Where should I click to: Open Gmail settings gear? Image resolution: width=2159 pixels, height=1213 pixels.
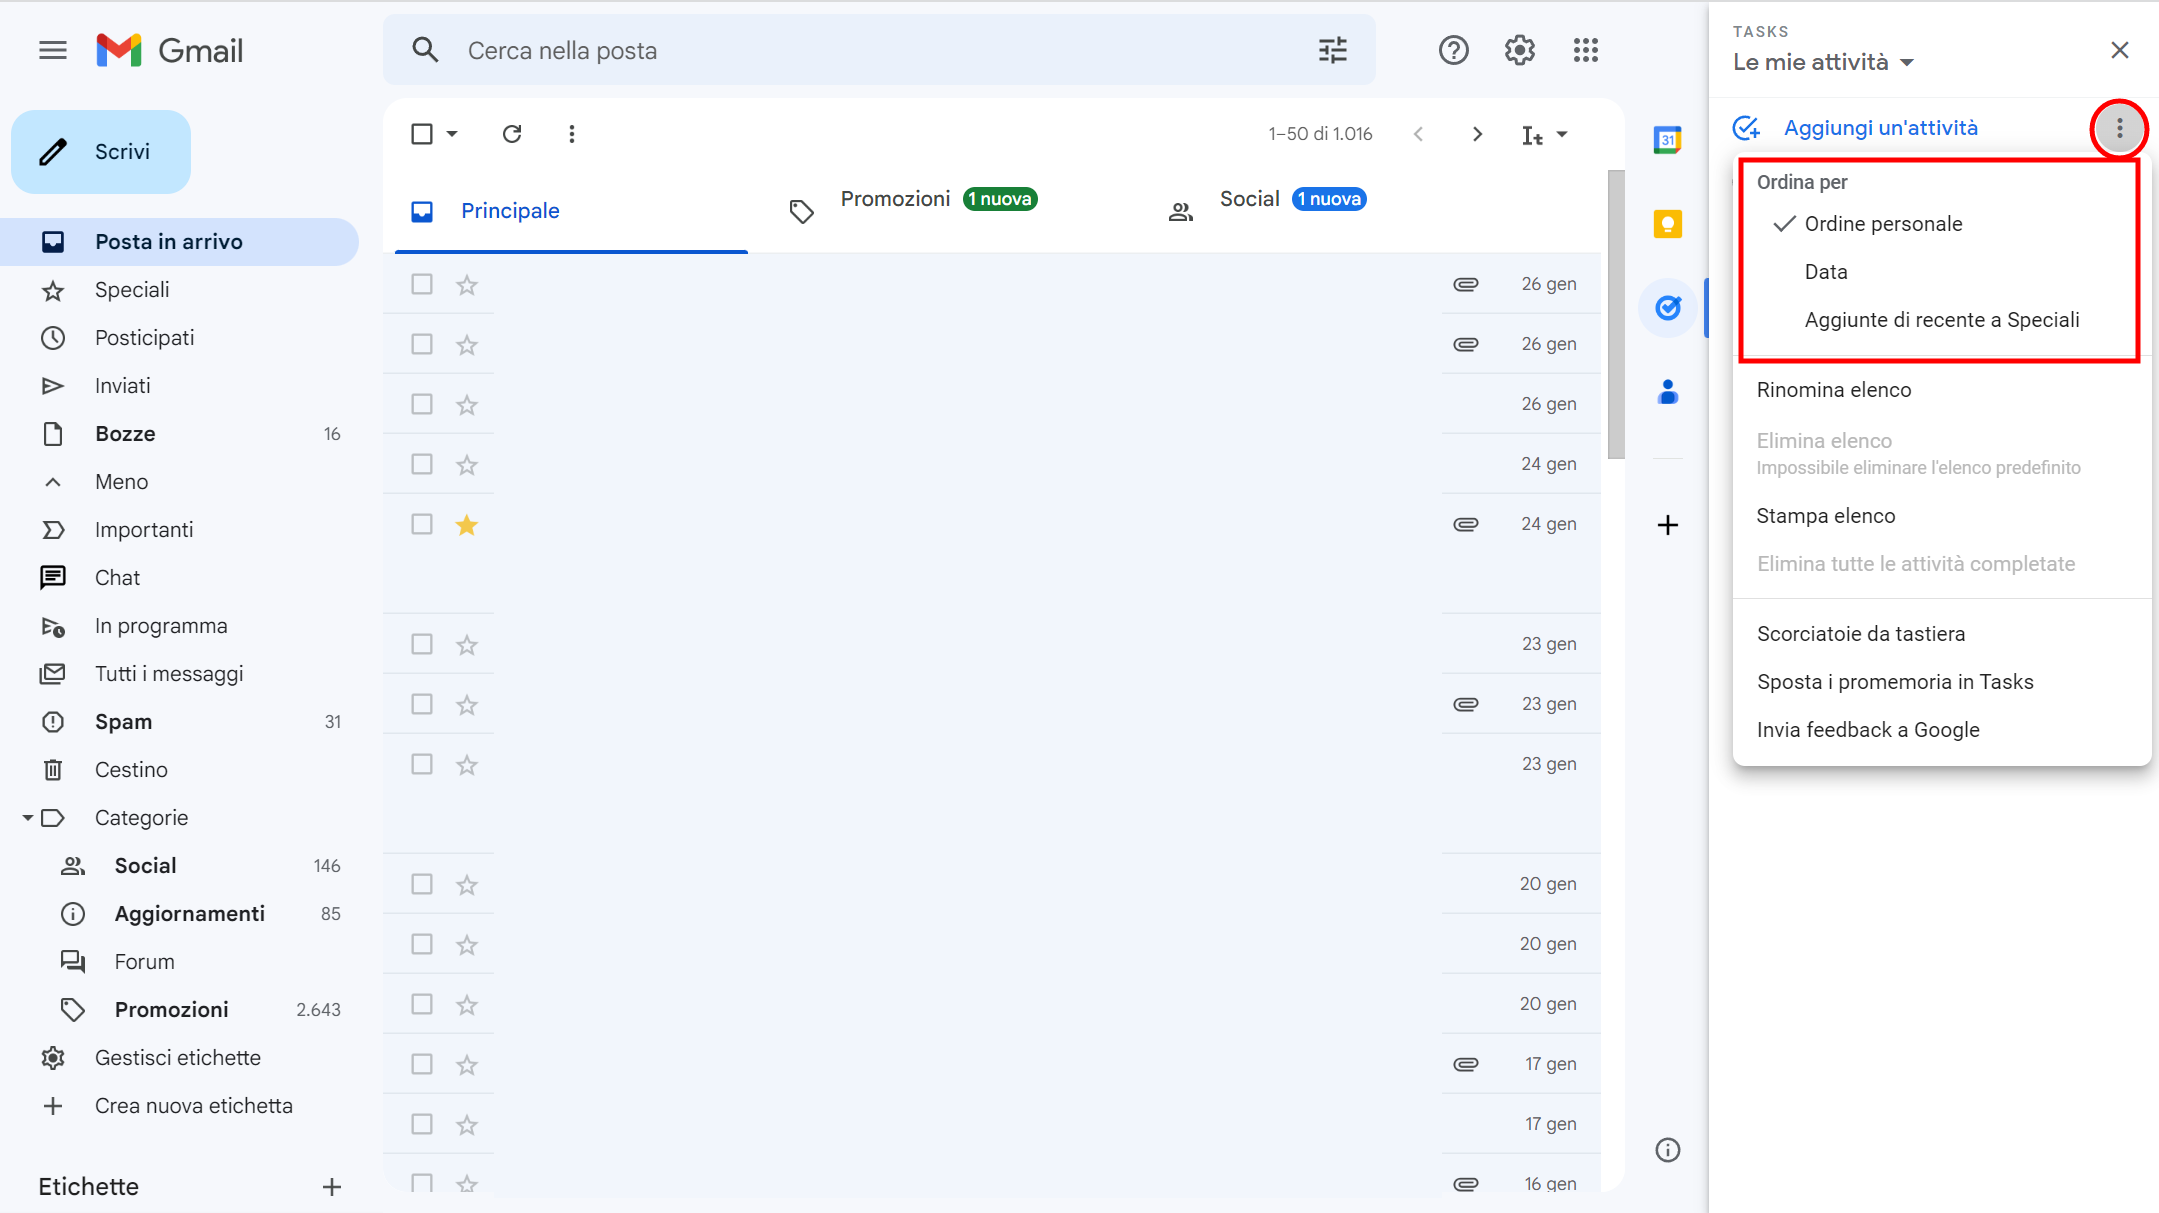click(x=1519, y=50)
